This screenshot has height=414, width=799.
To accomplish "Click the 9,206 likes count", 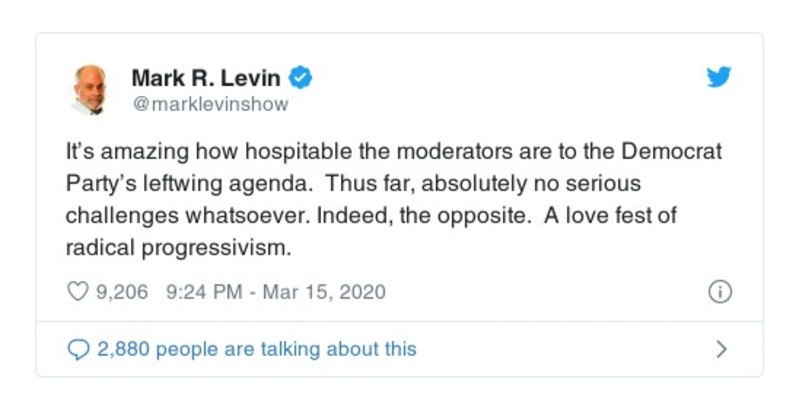I will click(121, 292).
